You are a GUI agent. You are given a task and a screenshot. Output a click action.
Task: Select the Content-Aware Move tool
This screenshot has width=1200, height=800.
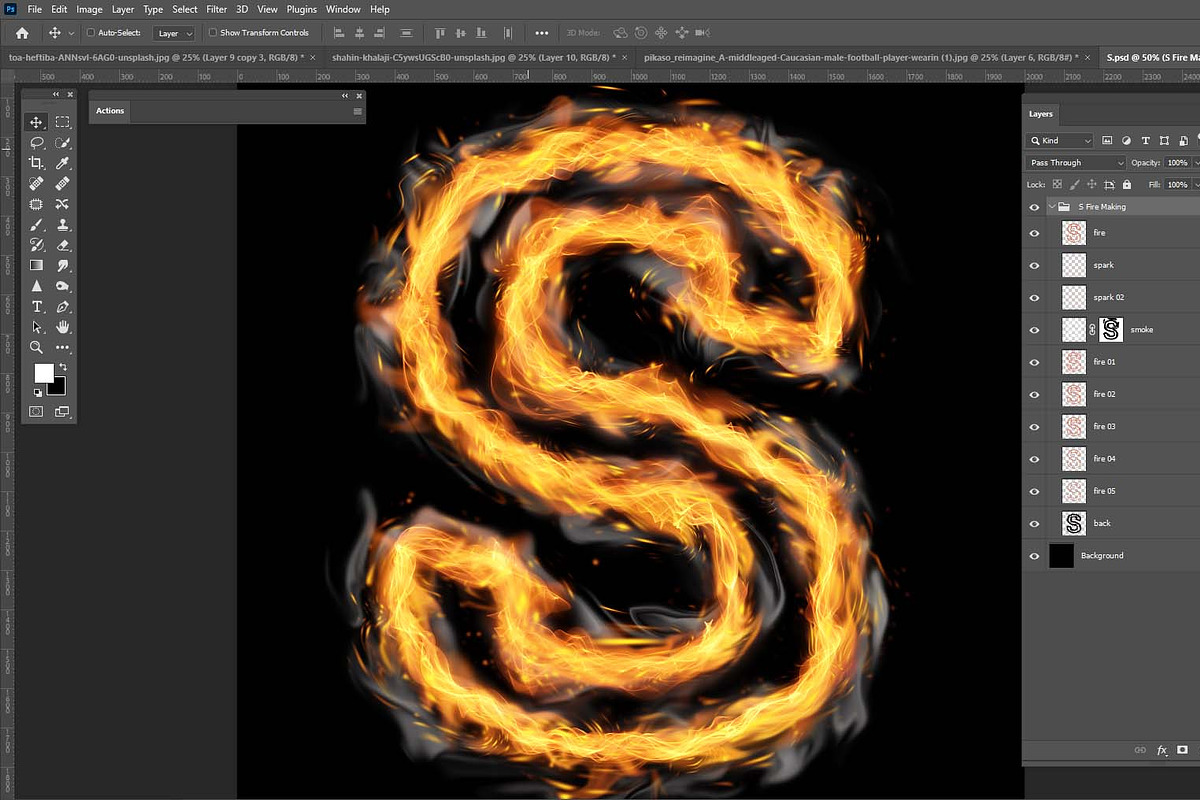point(63,204)
